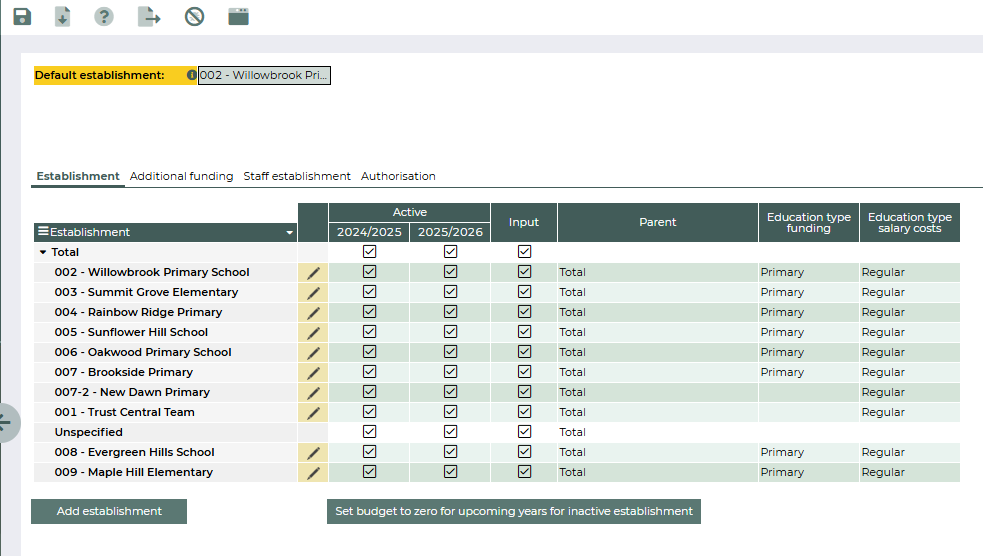Click the cancel prohibition icon in toolbar
This screenshot has height=556, width=983.
coord(194,17)
